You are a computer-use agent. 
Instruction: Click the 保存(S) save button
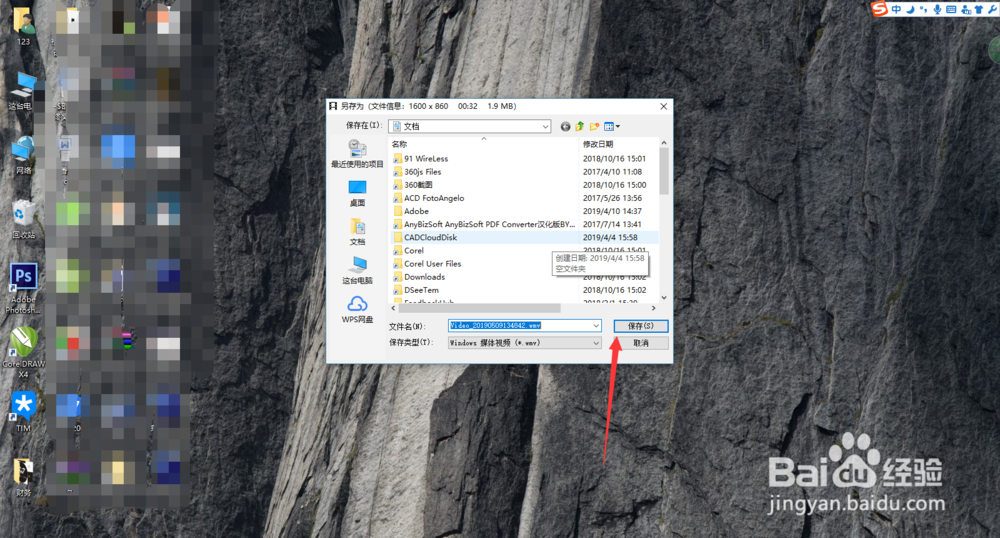[641, 326]
